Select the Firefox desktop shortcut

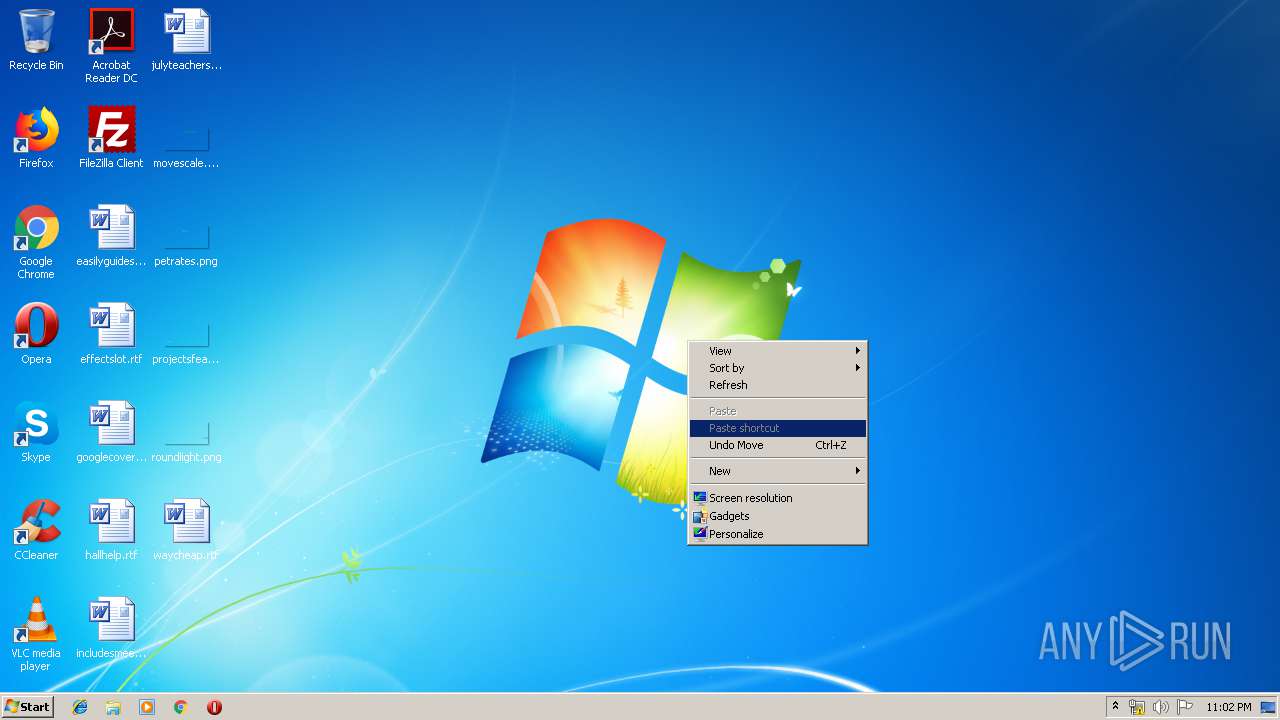pyautogui.click(x=36, y=138)
